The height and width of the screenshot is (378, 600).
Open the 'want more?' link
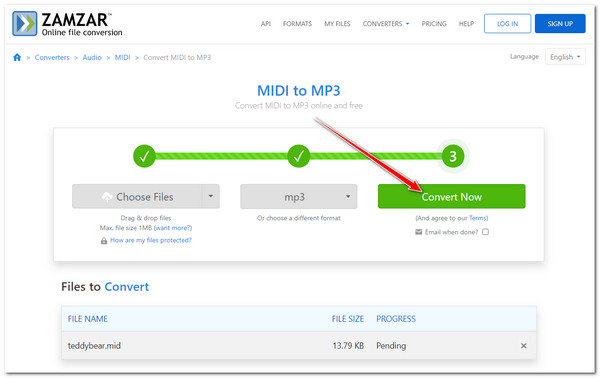pos(173,228)
